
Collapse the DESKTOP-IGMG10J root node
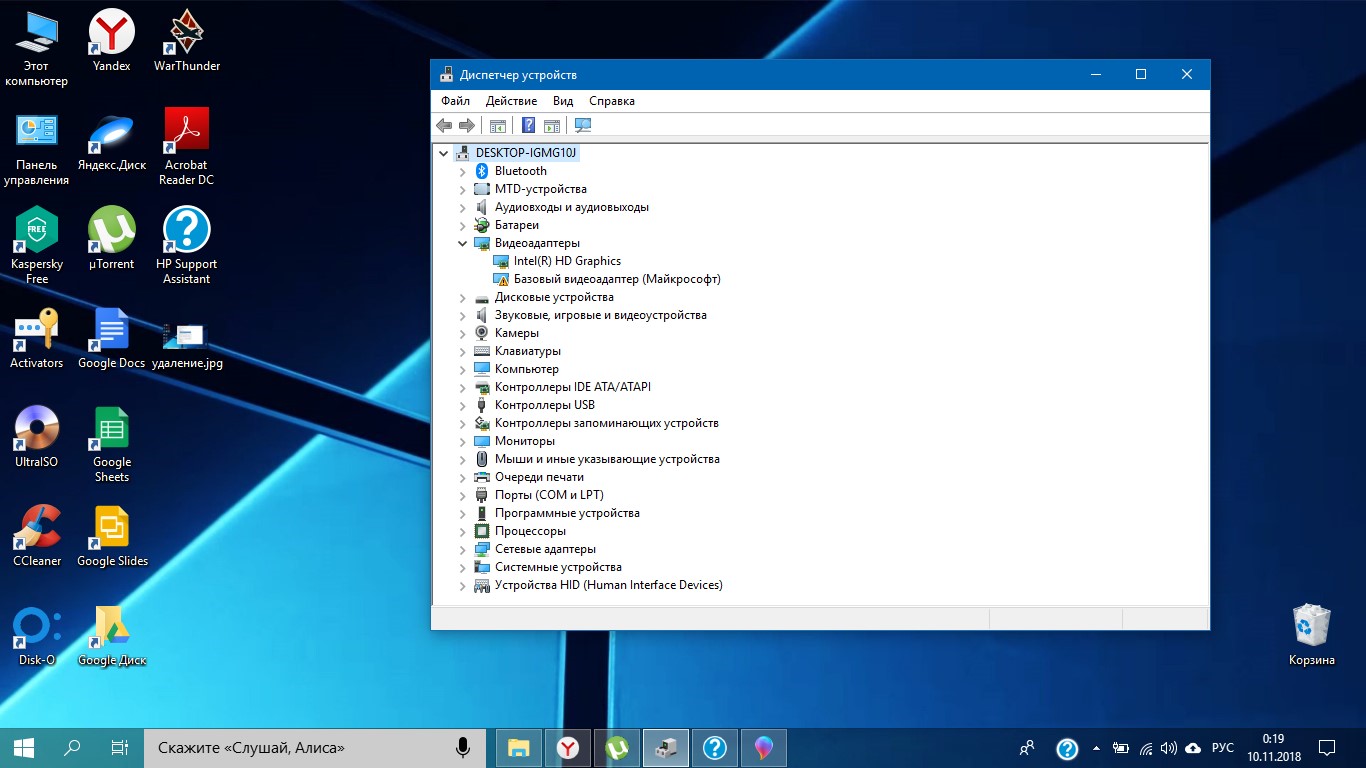tap(444, 153)
